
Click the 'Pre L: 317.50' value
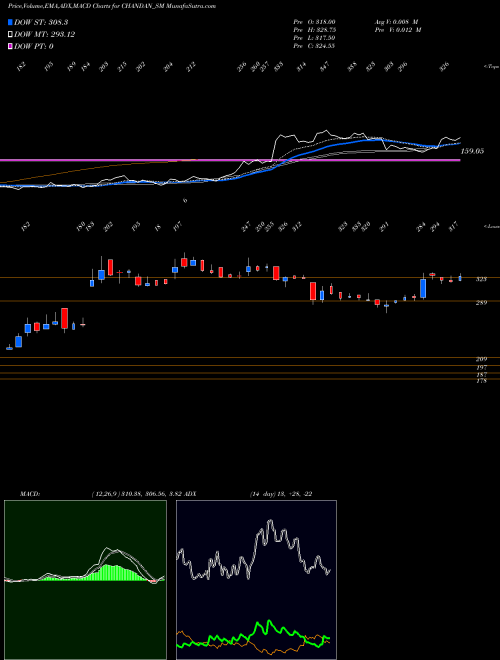click(x=314, y=38)
